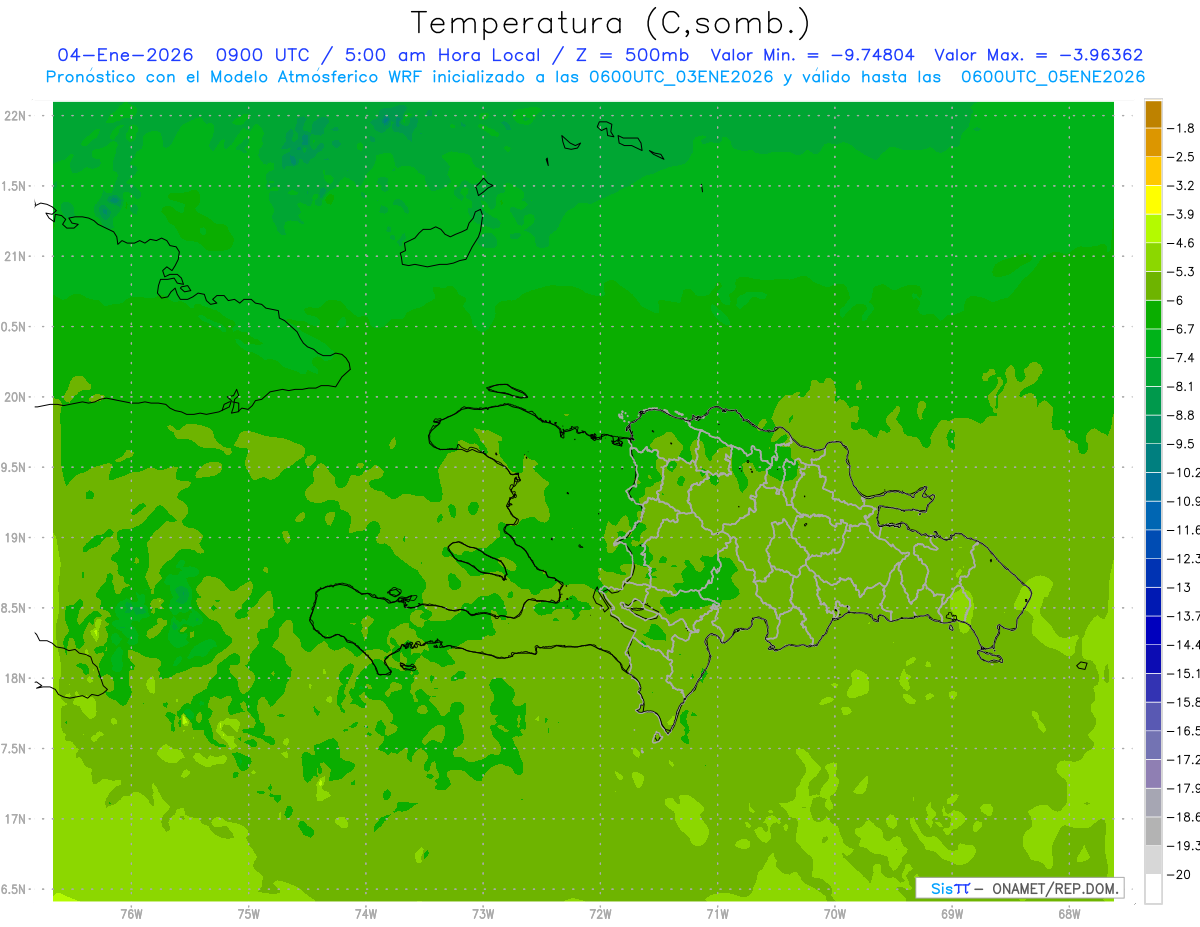Click the '-10.2' legend value
Image resolution: width=1200 pixels, height=927 pixels.
(x=1183, y=472)
